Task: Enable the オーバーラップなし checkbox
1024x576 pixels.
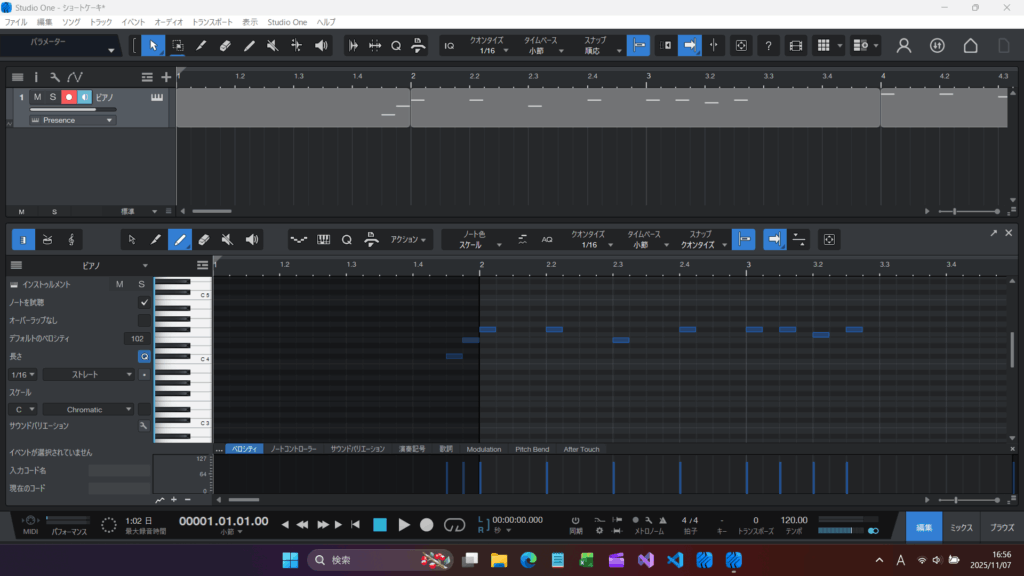Action: point(144,320)
